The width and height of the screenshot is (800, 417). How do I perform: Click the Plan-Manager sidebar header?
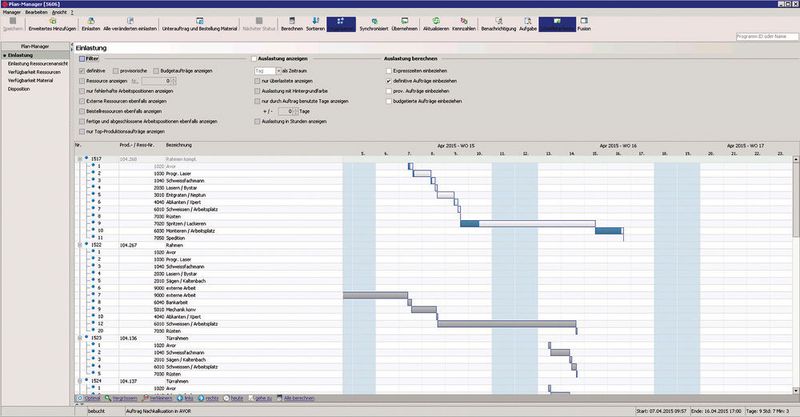tap(35, 46)
